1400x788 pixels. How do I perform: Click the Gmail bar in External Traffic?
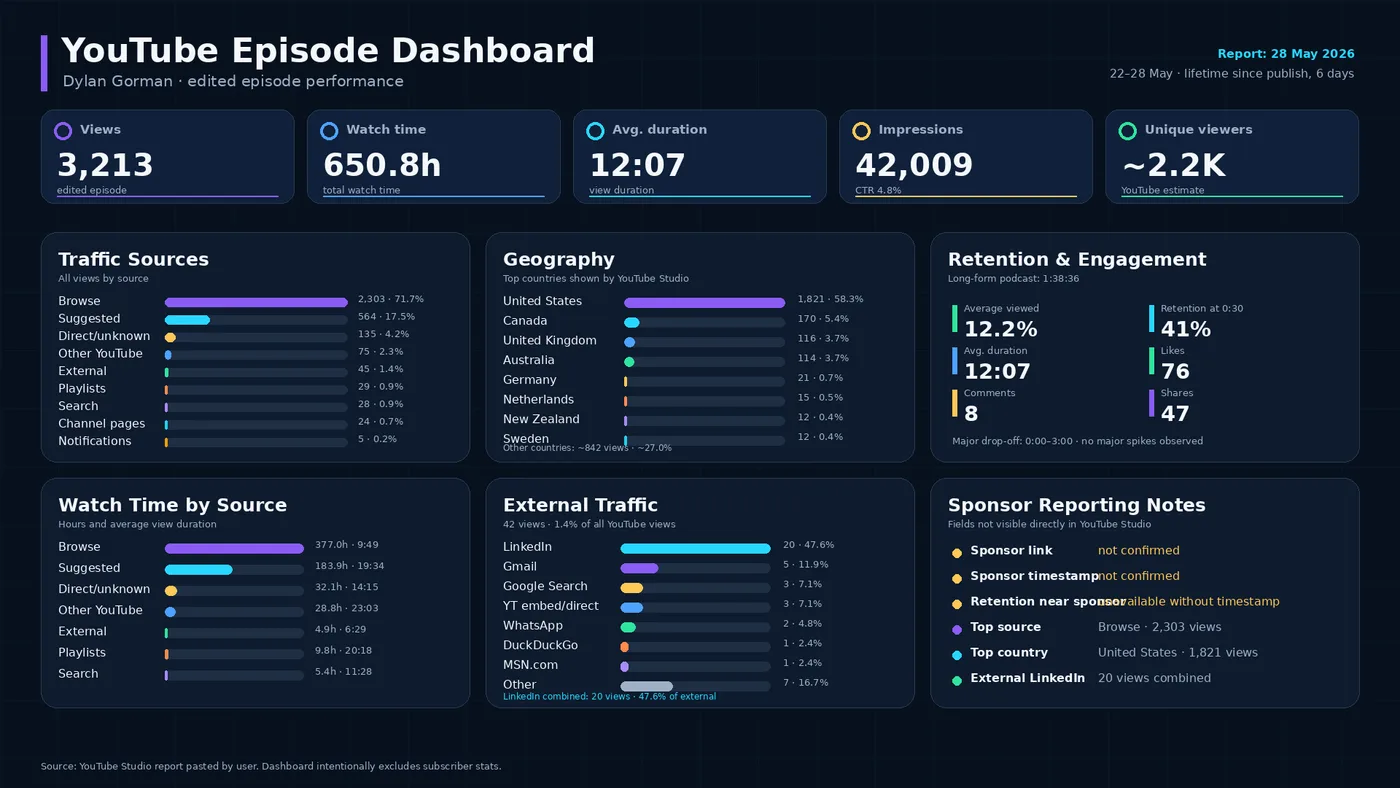click(x=639, y=568)
